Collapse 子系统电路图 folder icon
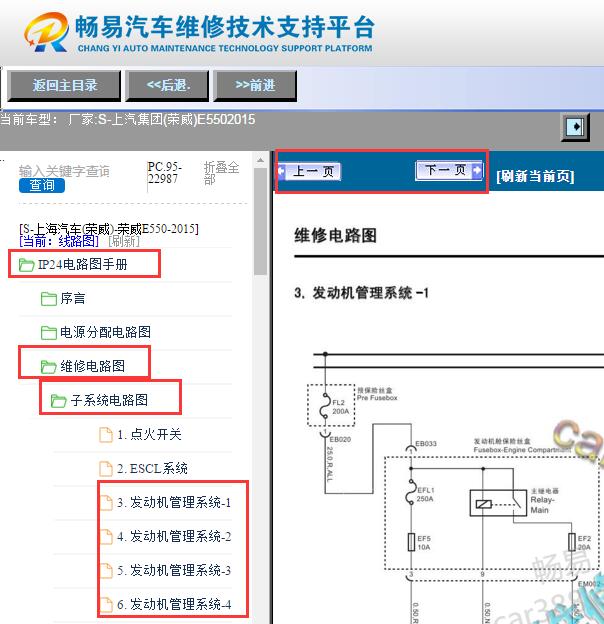This screenshot has width=604, height=624. pyautogui.click(x=58, y=400)
